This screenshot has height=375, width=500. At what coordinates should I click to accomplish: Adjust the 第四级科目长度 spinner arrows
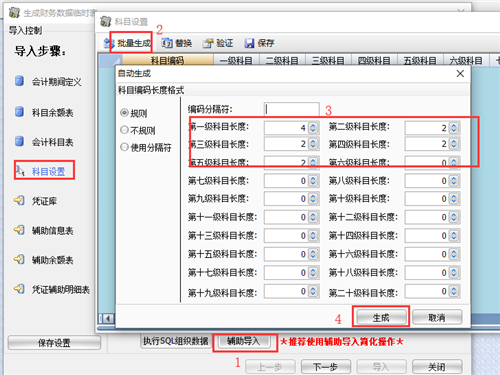coord(454,144)
